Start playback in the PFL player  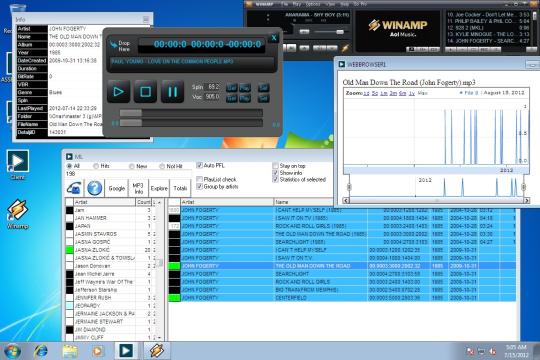tap(118, 92)
